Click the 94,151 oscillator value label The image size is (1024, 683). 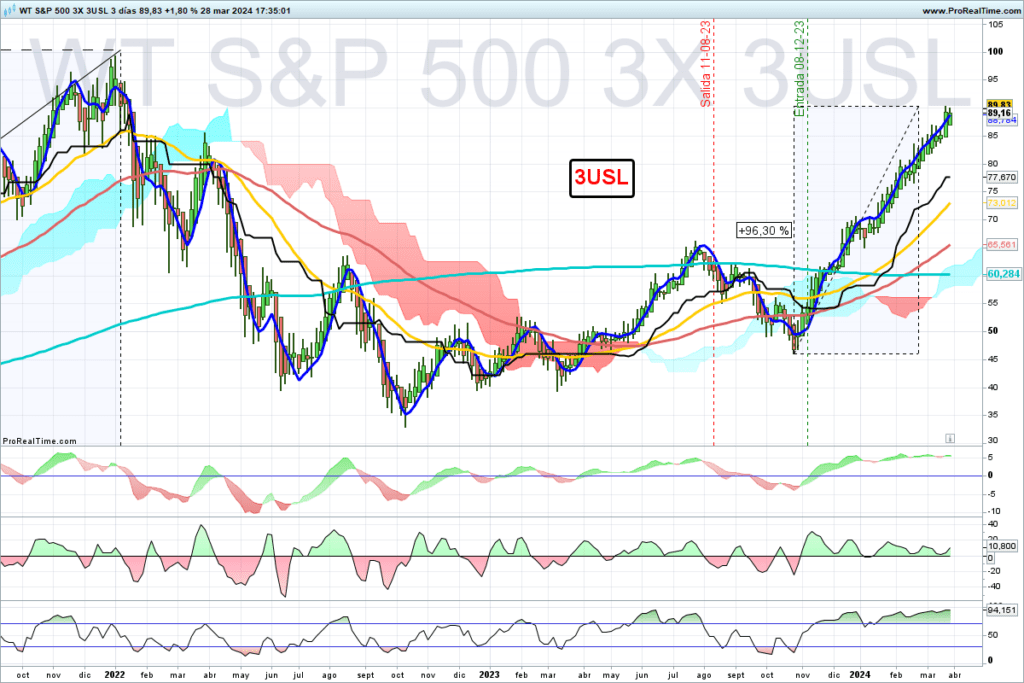click(x=1002, y=610)
